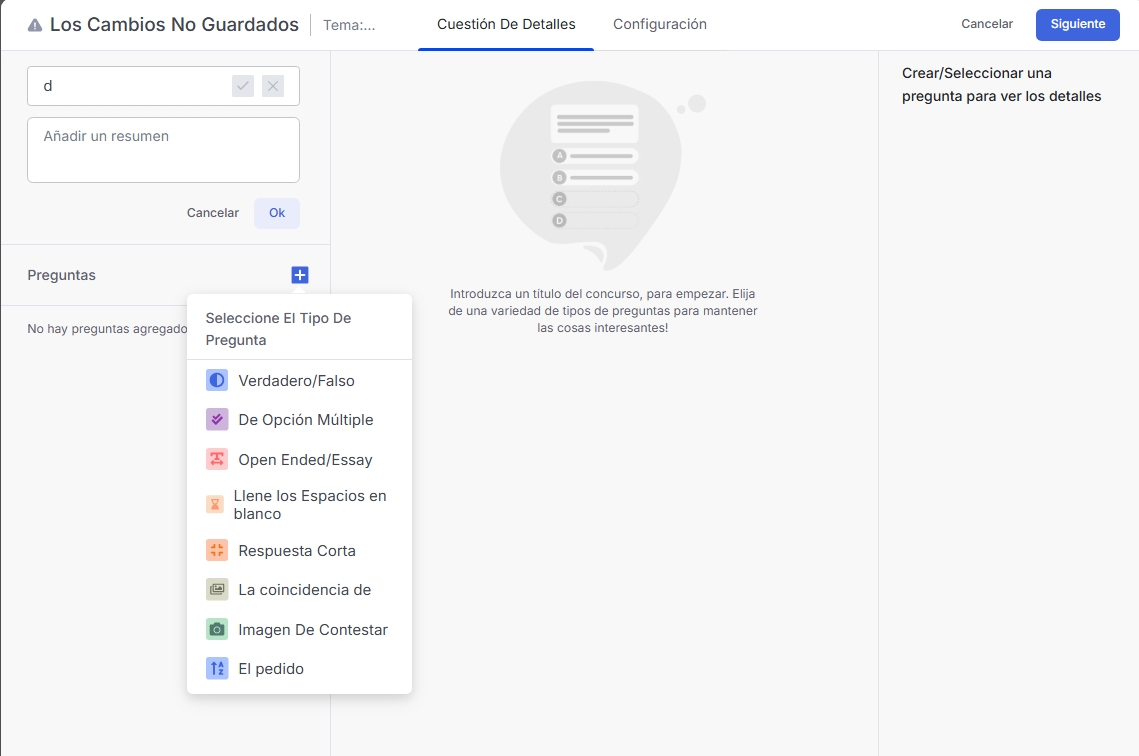
Task: Add a question with the blue plus icon
Action: pyautogui.click(x=300, y=275)
